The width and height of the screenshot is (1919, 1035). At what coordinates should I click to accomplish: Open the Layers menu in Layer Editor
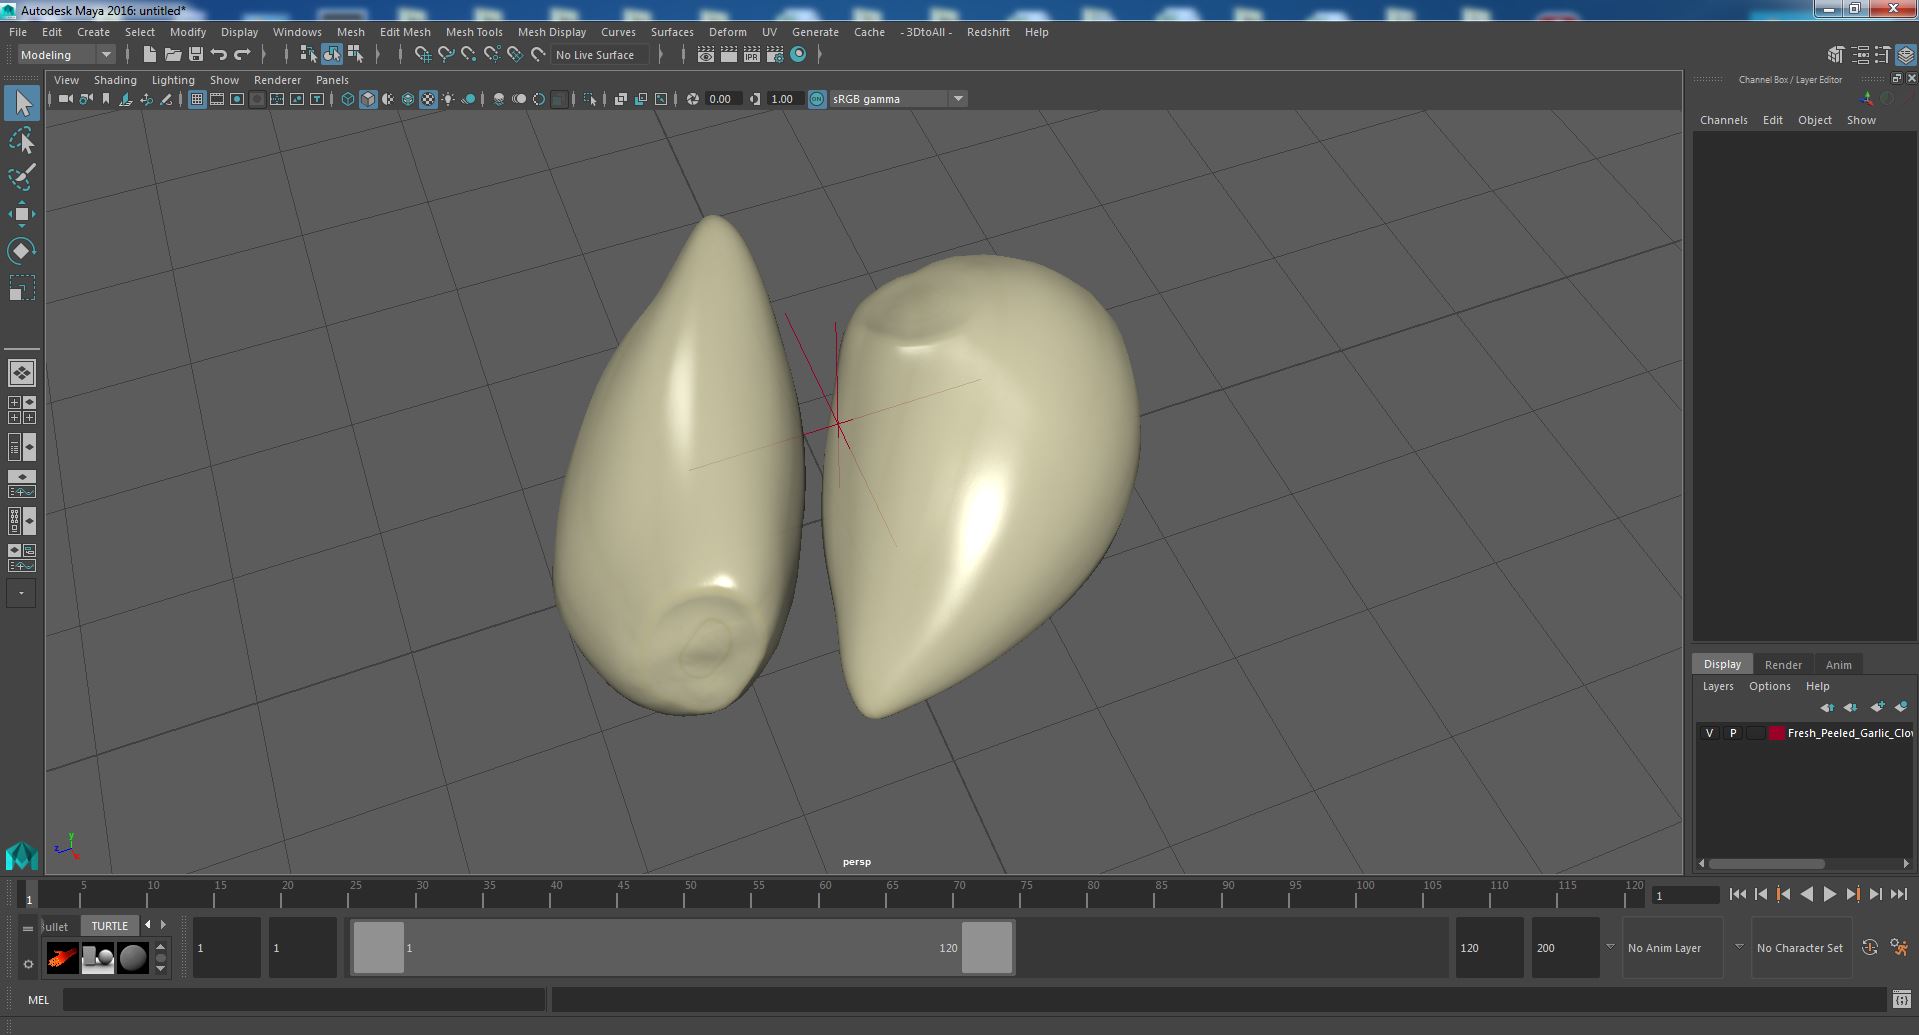(x=1718, y=686)
